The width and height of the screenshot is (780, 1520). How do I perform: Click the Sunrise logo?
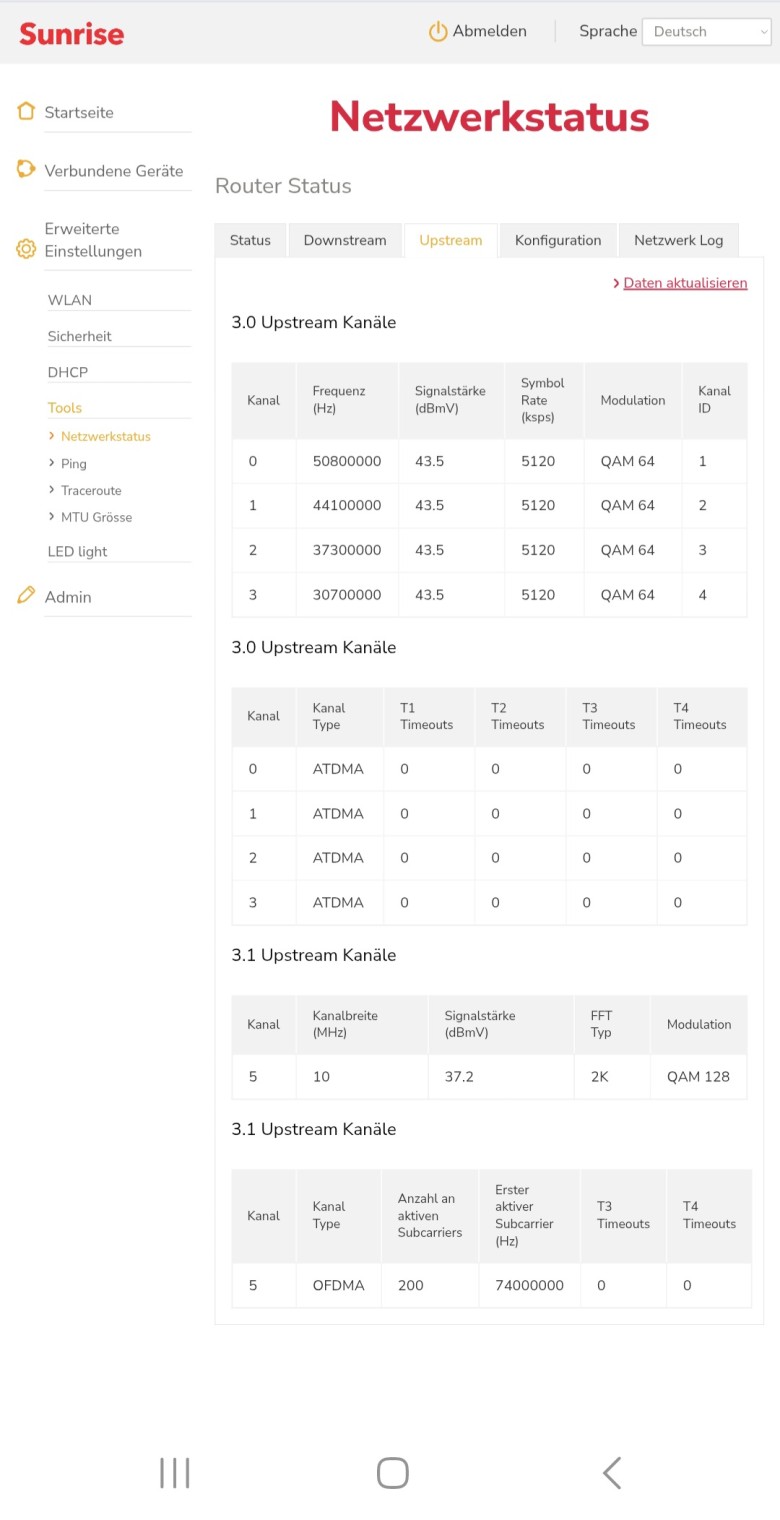click(x=72, y=34)
